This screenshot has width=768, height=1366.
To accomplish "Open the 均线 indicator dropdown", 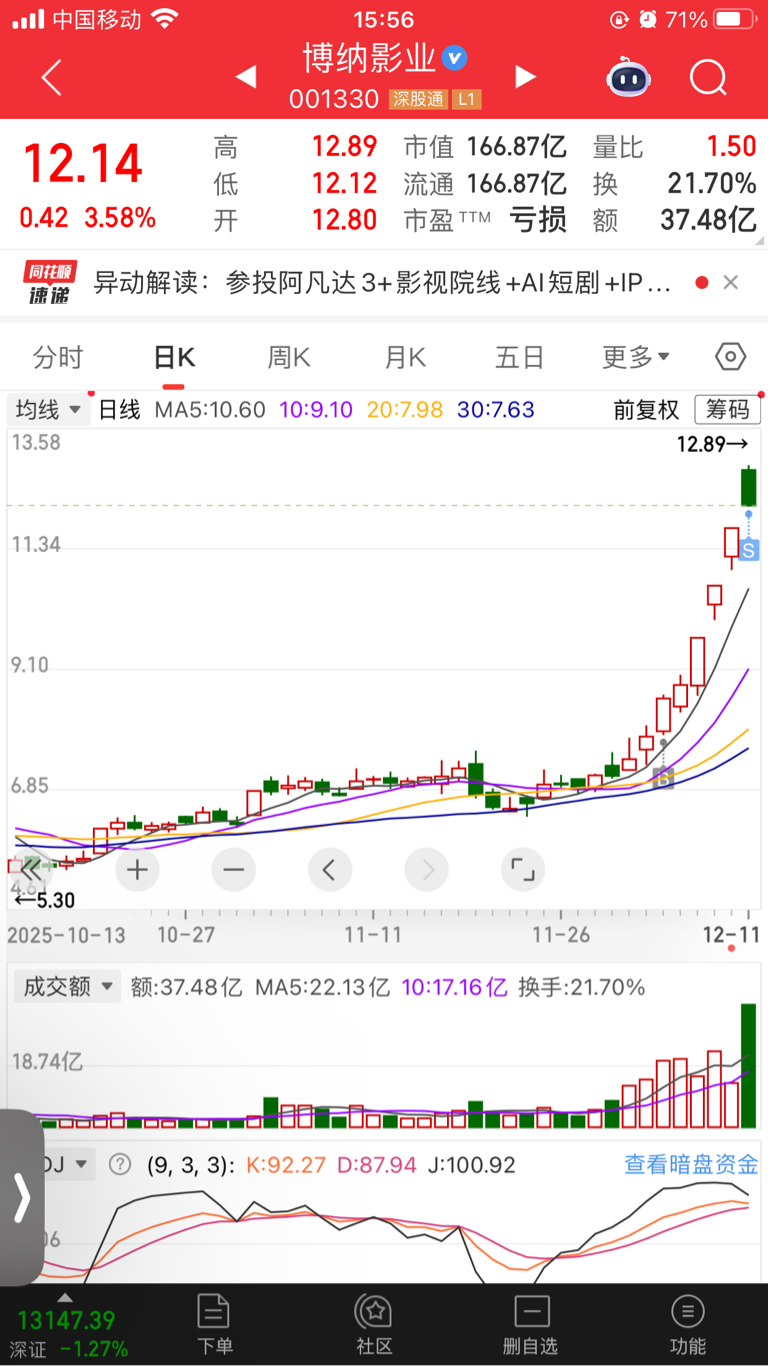I will click(x=48, y=410).
